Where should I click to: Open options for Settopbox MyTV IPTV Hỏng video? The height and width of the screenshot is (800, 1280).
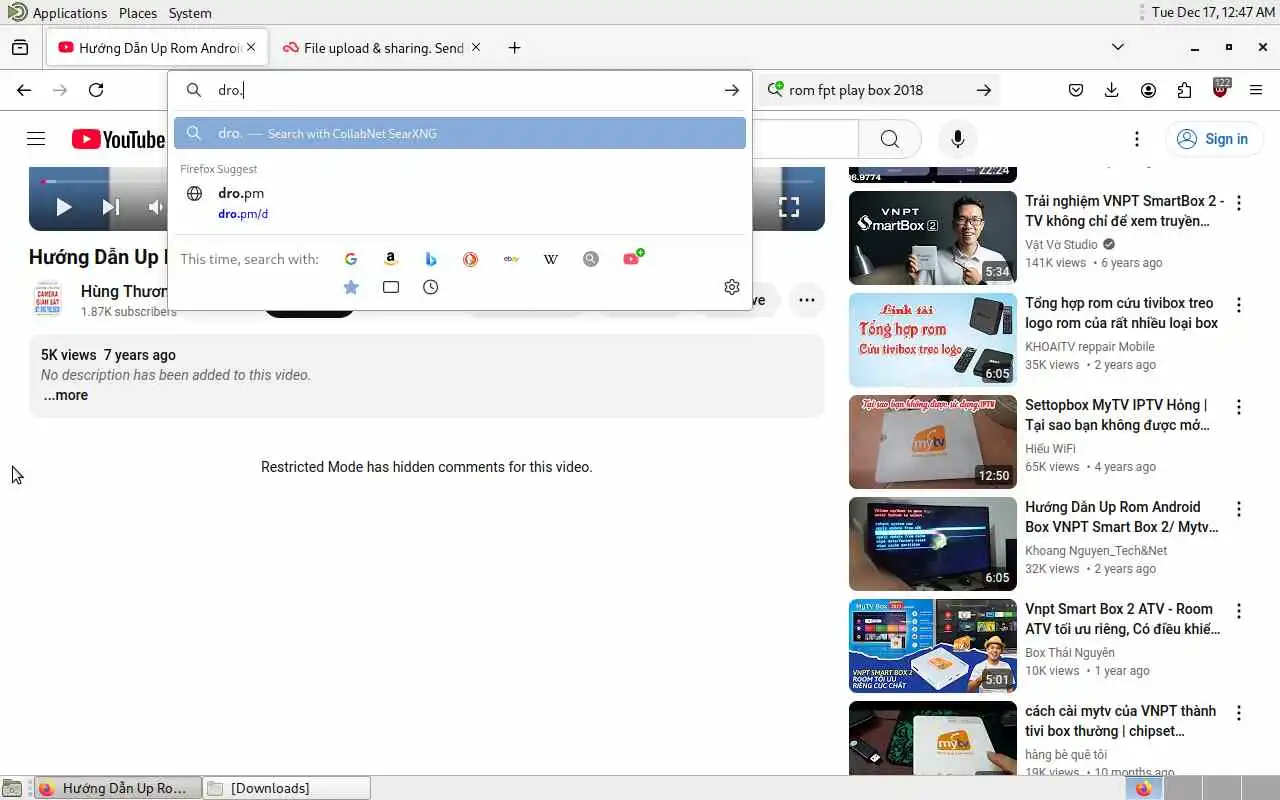tap(1239, 407)
